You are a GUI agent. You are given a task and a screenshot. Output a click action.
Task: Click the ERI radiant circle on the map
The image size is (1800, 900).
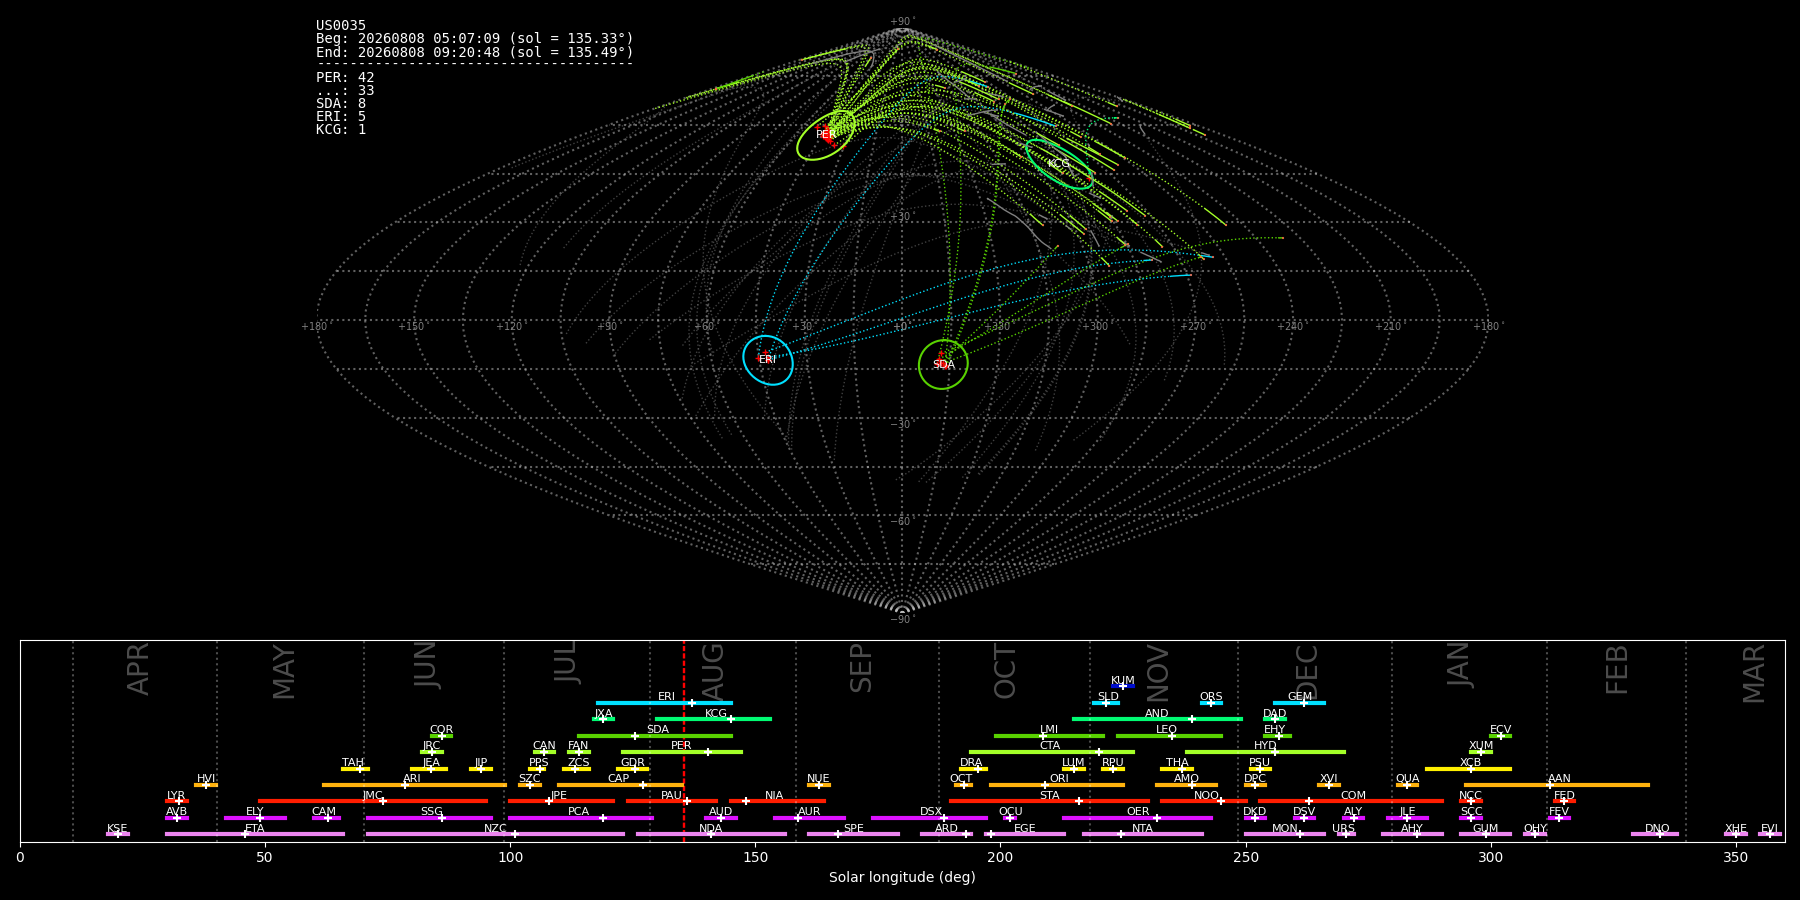tap(768, 360)
